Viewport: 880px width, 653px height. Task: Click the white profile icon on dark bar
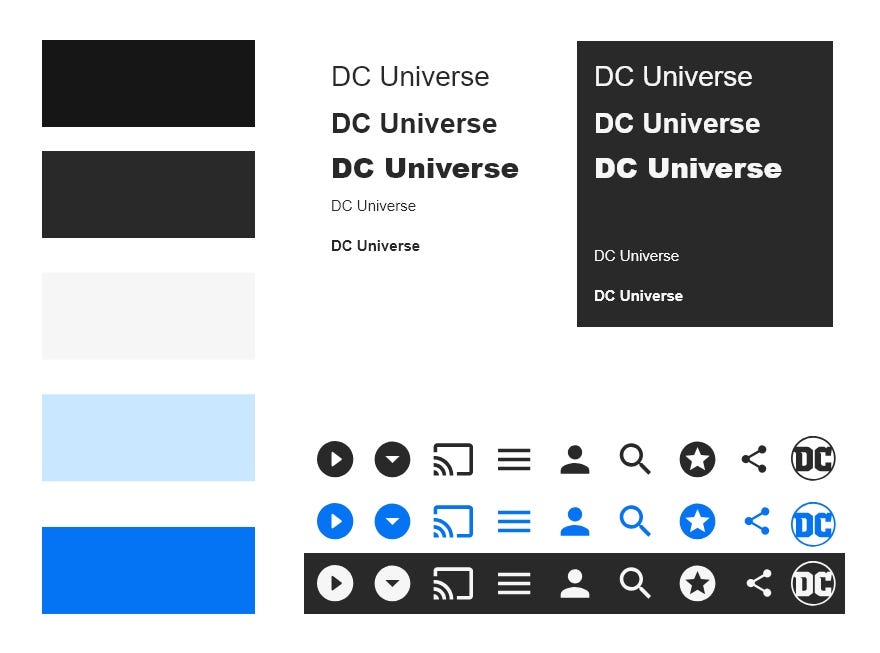(x=575, y=584)
